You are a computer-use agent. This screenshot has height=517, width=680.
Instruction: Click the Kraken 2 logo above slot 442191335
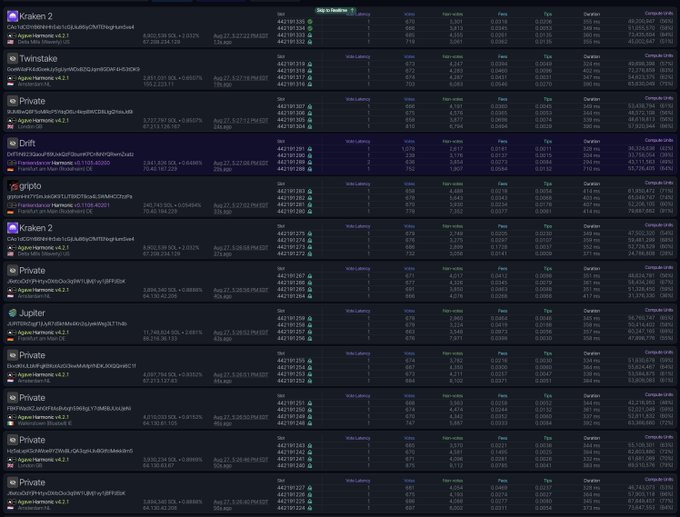tap(13, 16)
